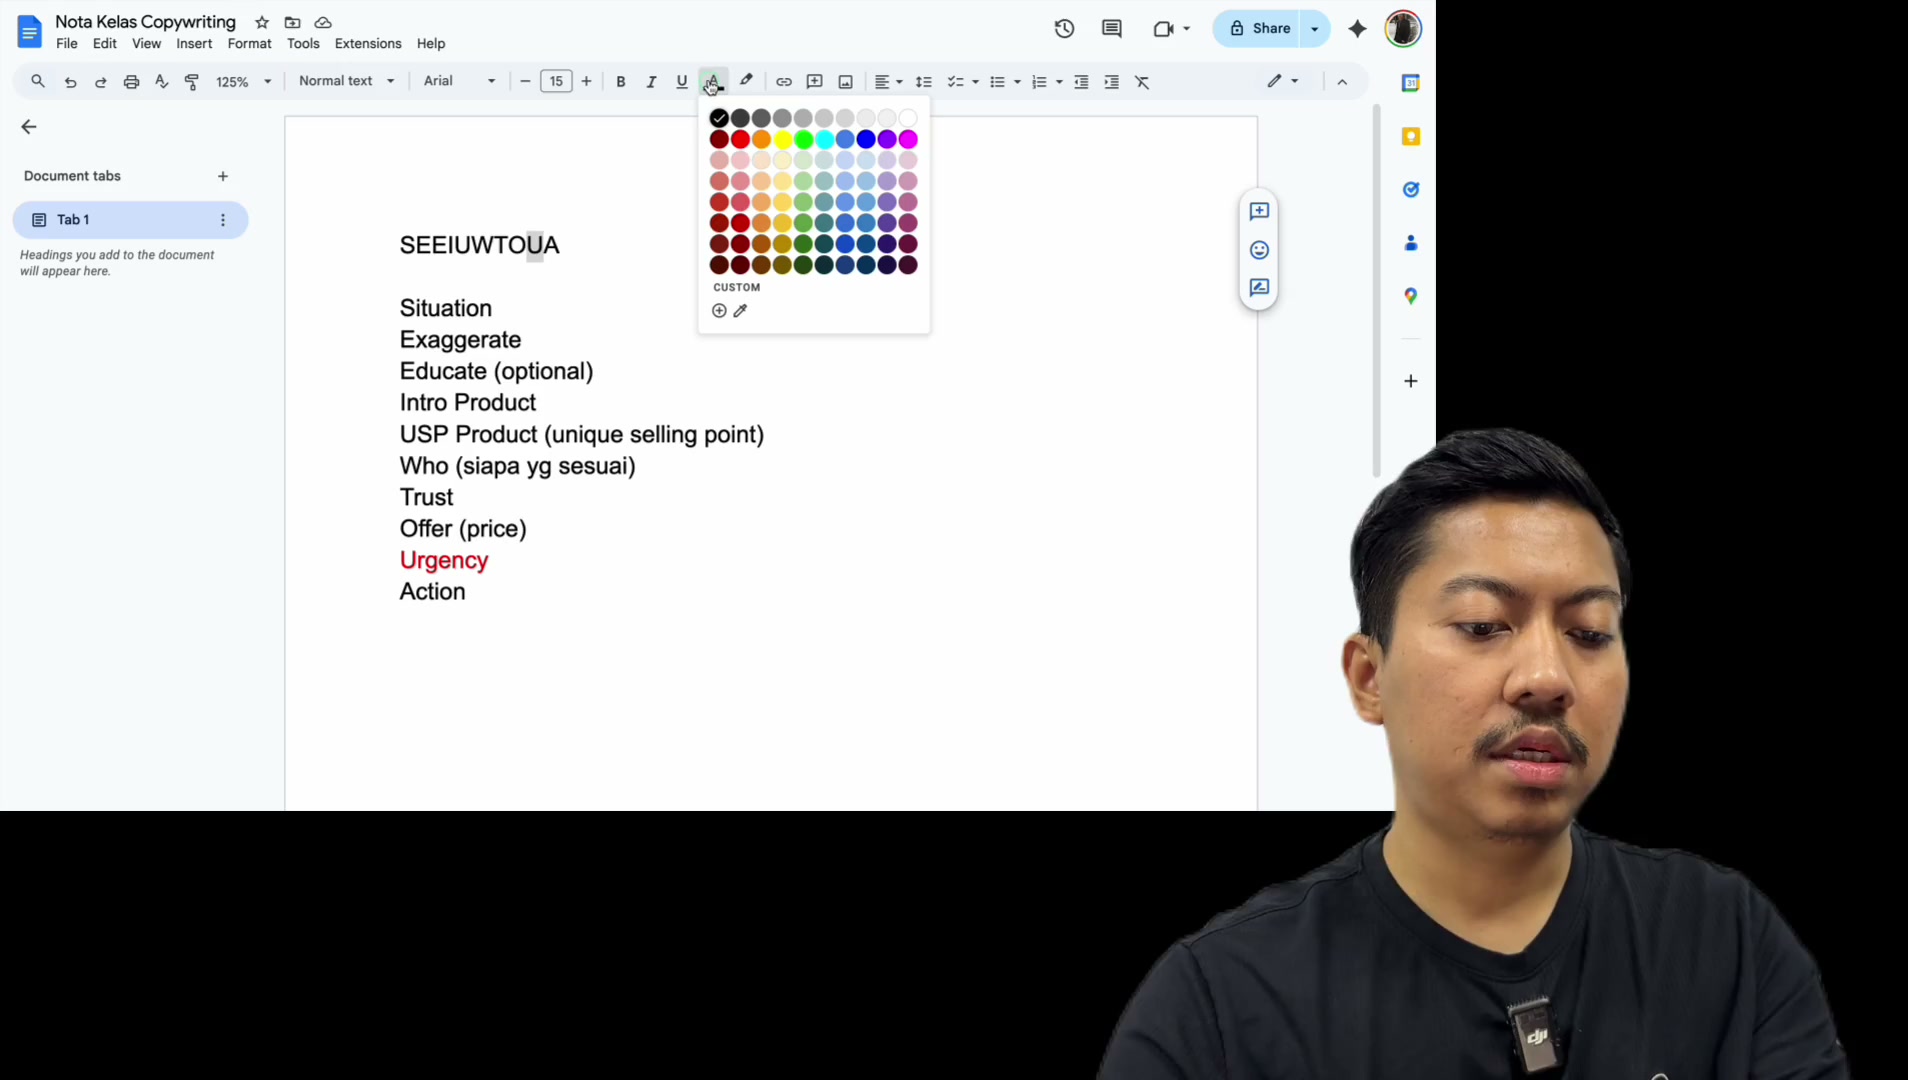Click the paint format roller icon
This screenshot has width=1908, height=1080.
pyautogui.click(x=192, y=82)
